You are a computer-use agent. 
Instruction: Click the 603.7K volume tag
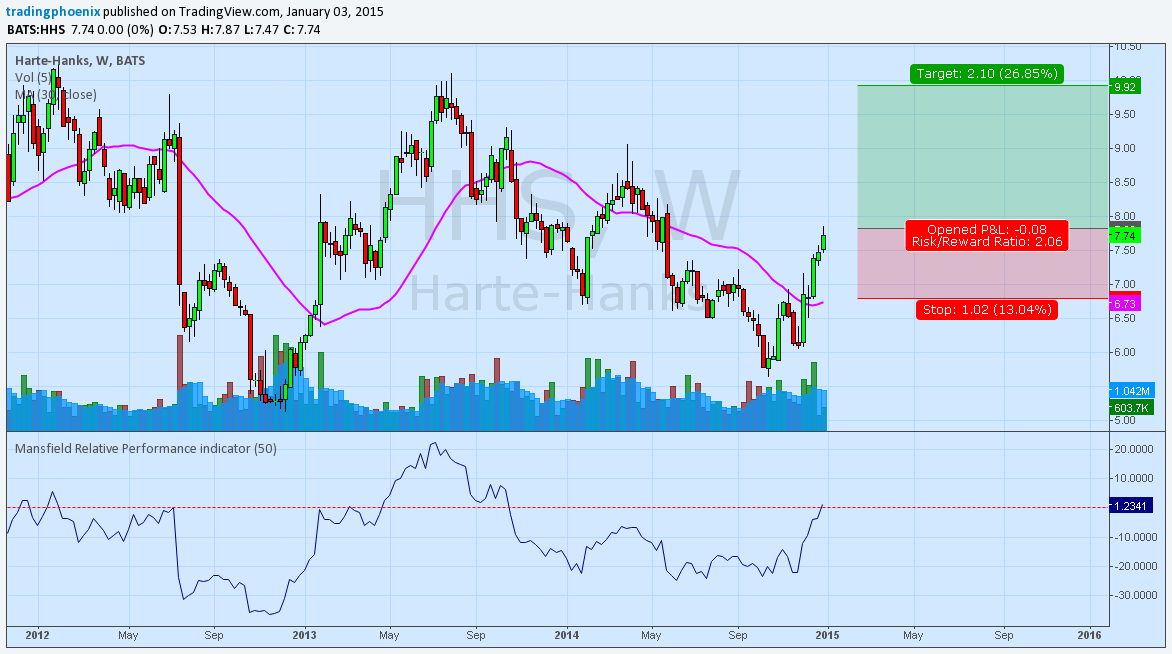click(x=1132, y=408)
